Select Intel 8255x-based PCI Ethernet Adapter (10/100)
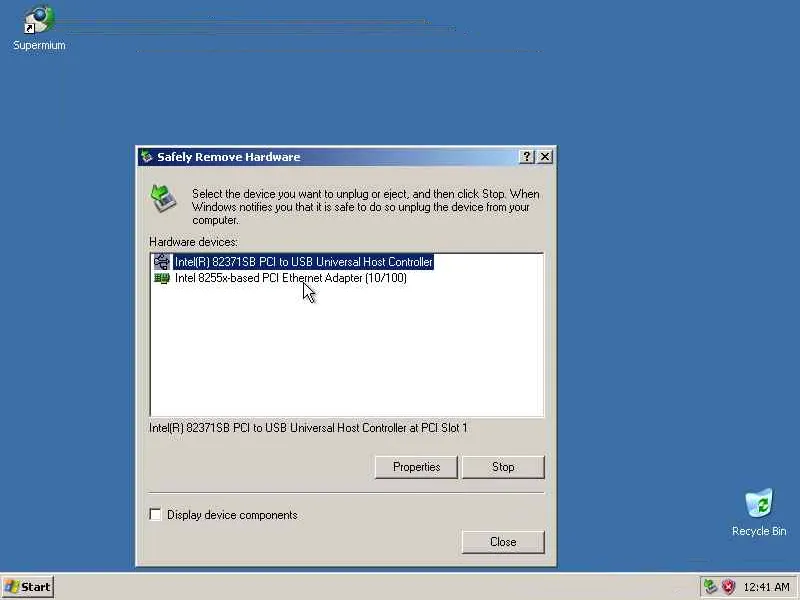Screen dimensions: 800x600 291,278
